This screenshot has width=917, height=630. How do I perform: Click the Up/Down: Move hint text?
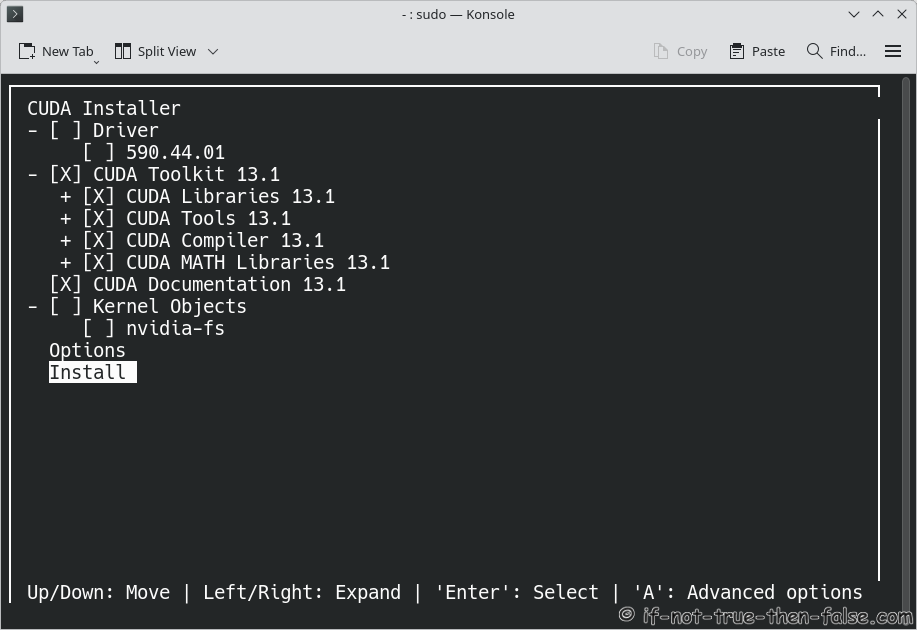[98, 593]
